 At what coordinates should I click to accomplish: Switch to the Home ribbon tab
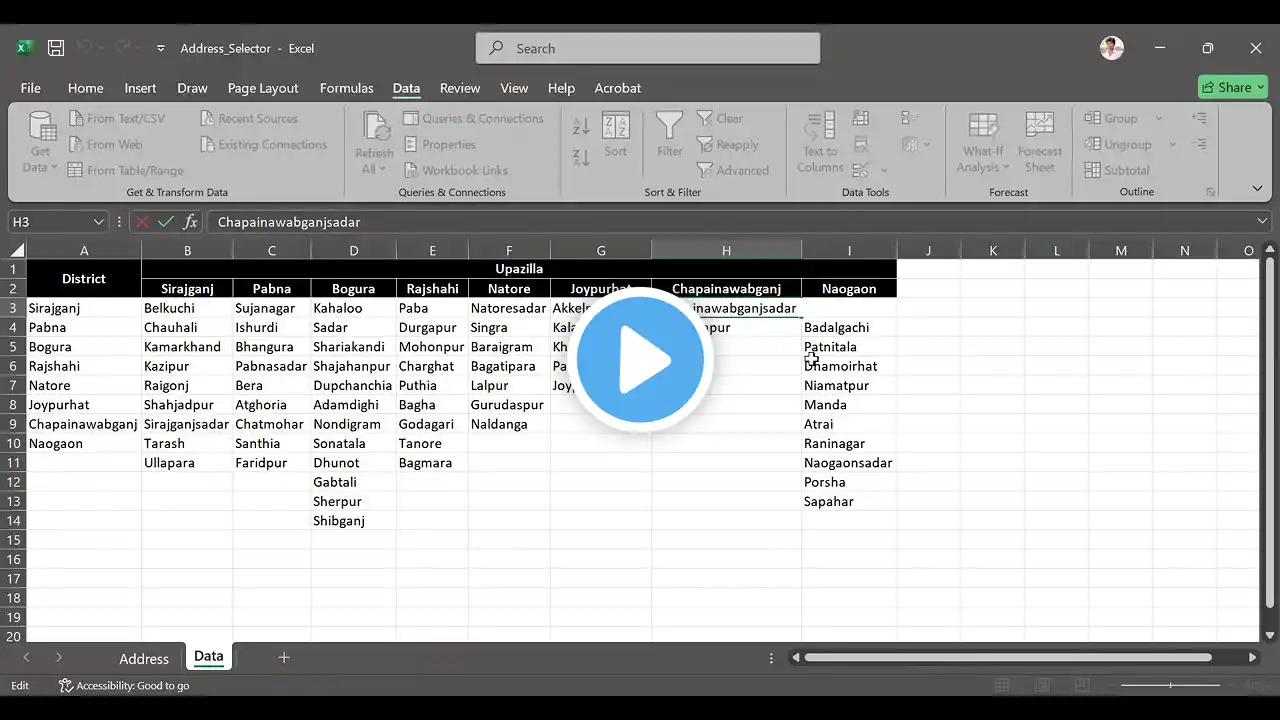tap(85, 88)
